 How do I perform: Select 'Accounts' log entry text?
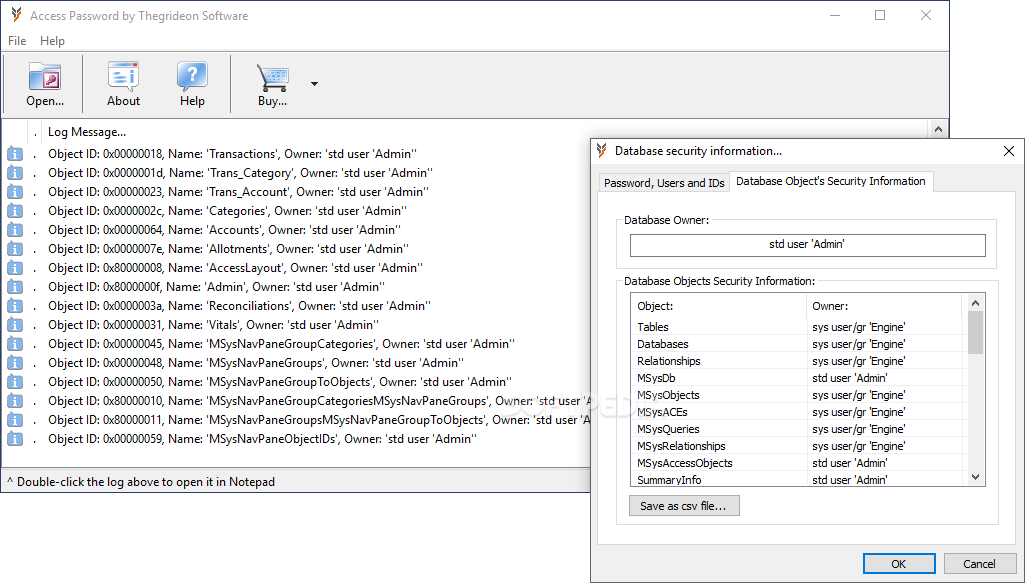tap(225, 230)
